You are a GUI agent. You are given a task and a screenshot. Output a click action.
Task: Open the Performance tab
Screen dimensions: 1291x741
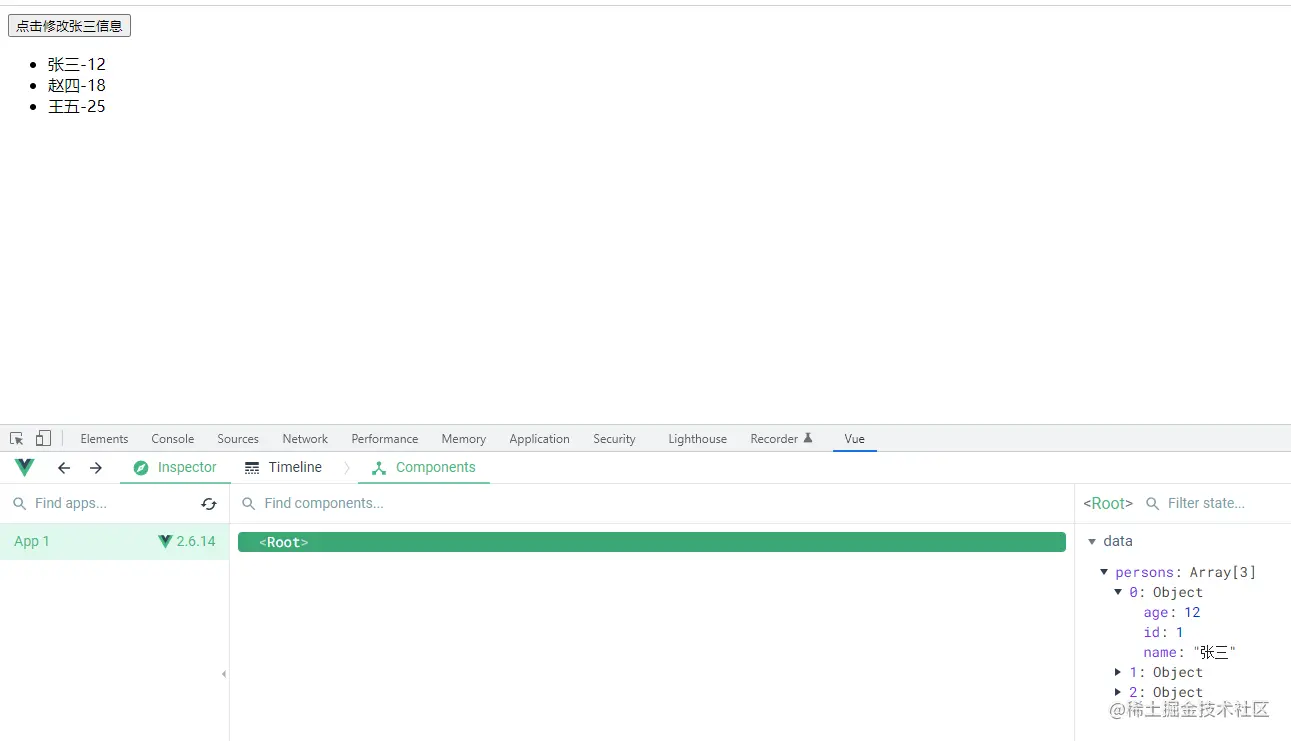tap(385, 439)
